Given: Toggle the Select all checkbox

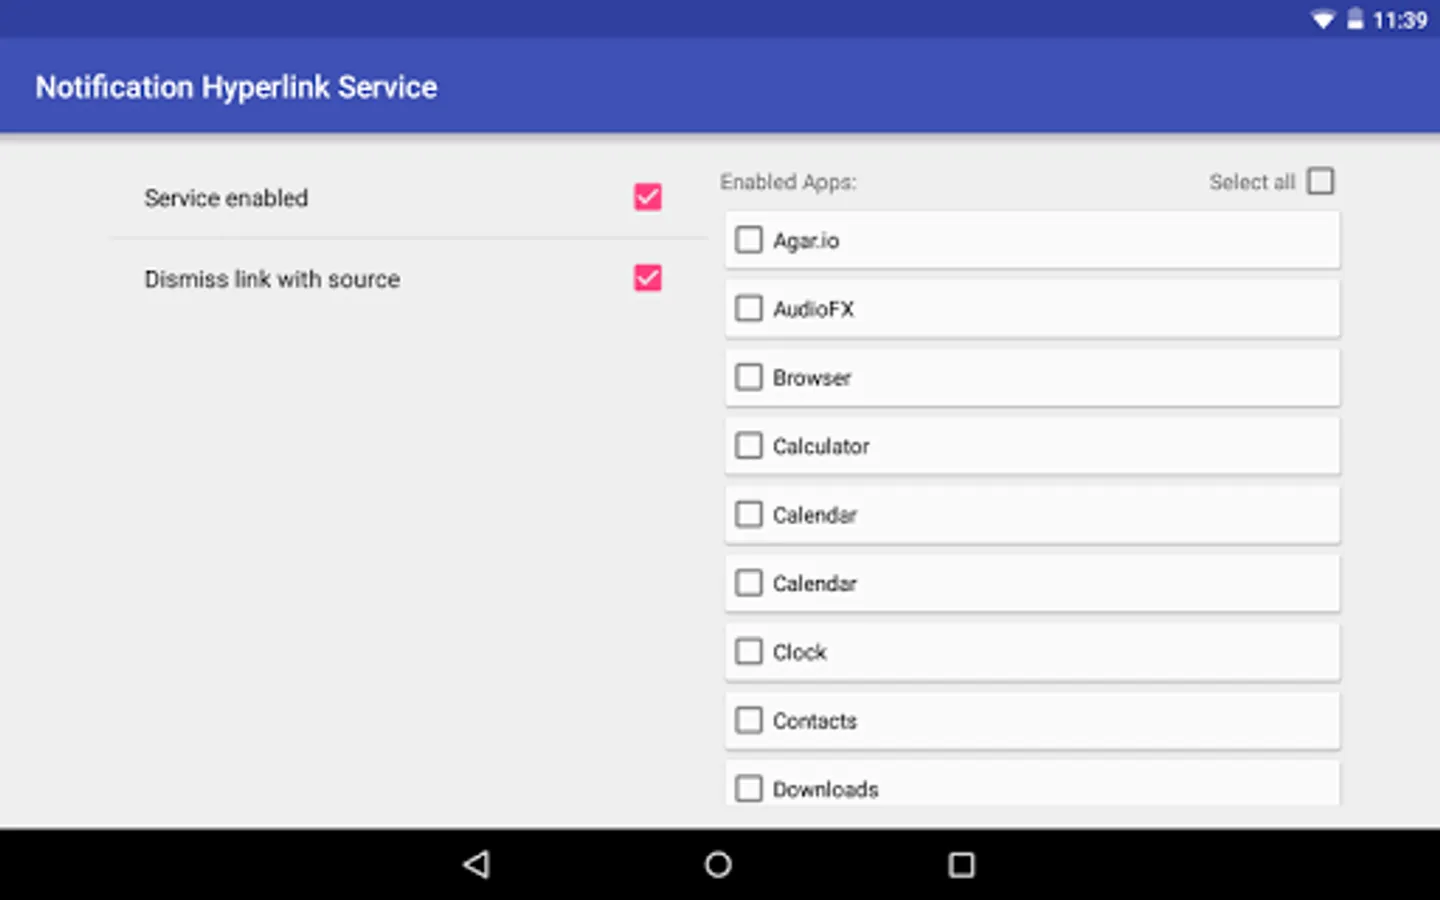Looking at the screenshot, I should pyautogui.click(x=1321, y=181).
